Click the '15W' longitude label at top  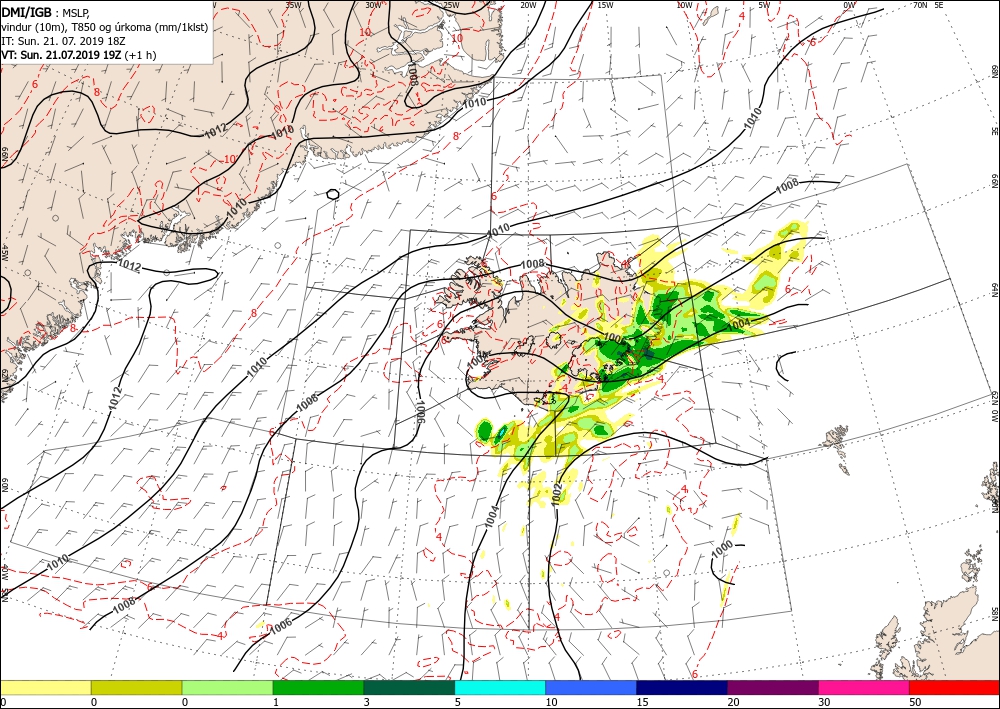click(x=605, y=5)
